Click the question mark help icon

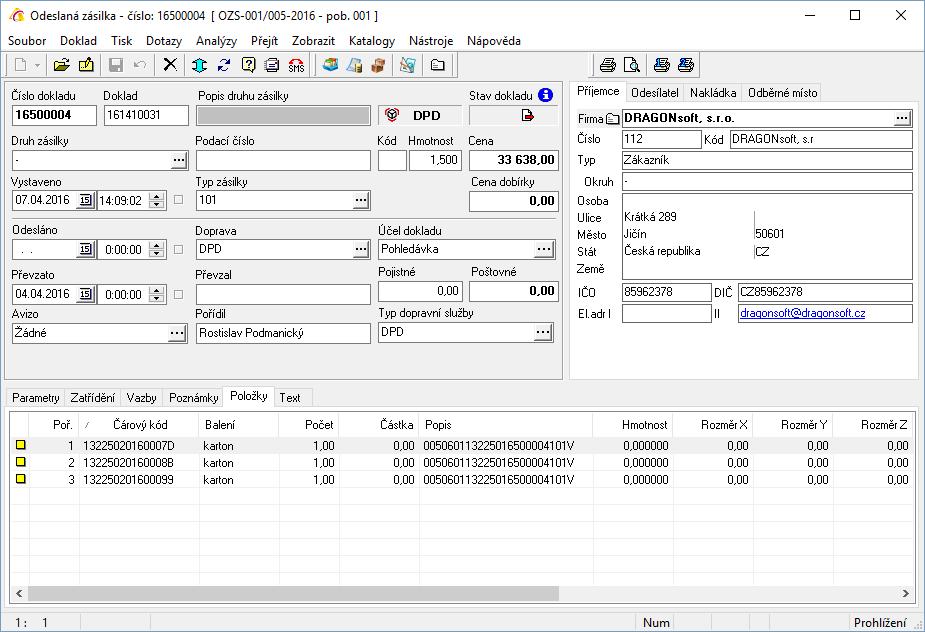pyautogui.click(x=248, y=65)
